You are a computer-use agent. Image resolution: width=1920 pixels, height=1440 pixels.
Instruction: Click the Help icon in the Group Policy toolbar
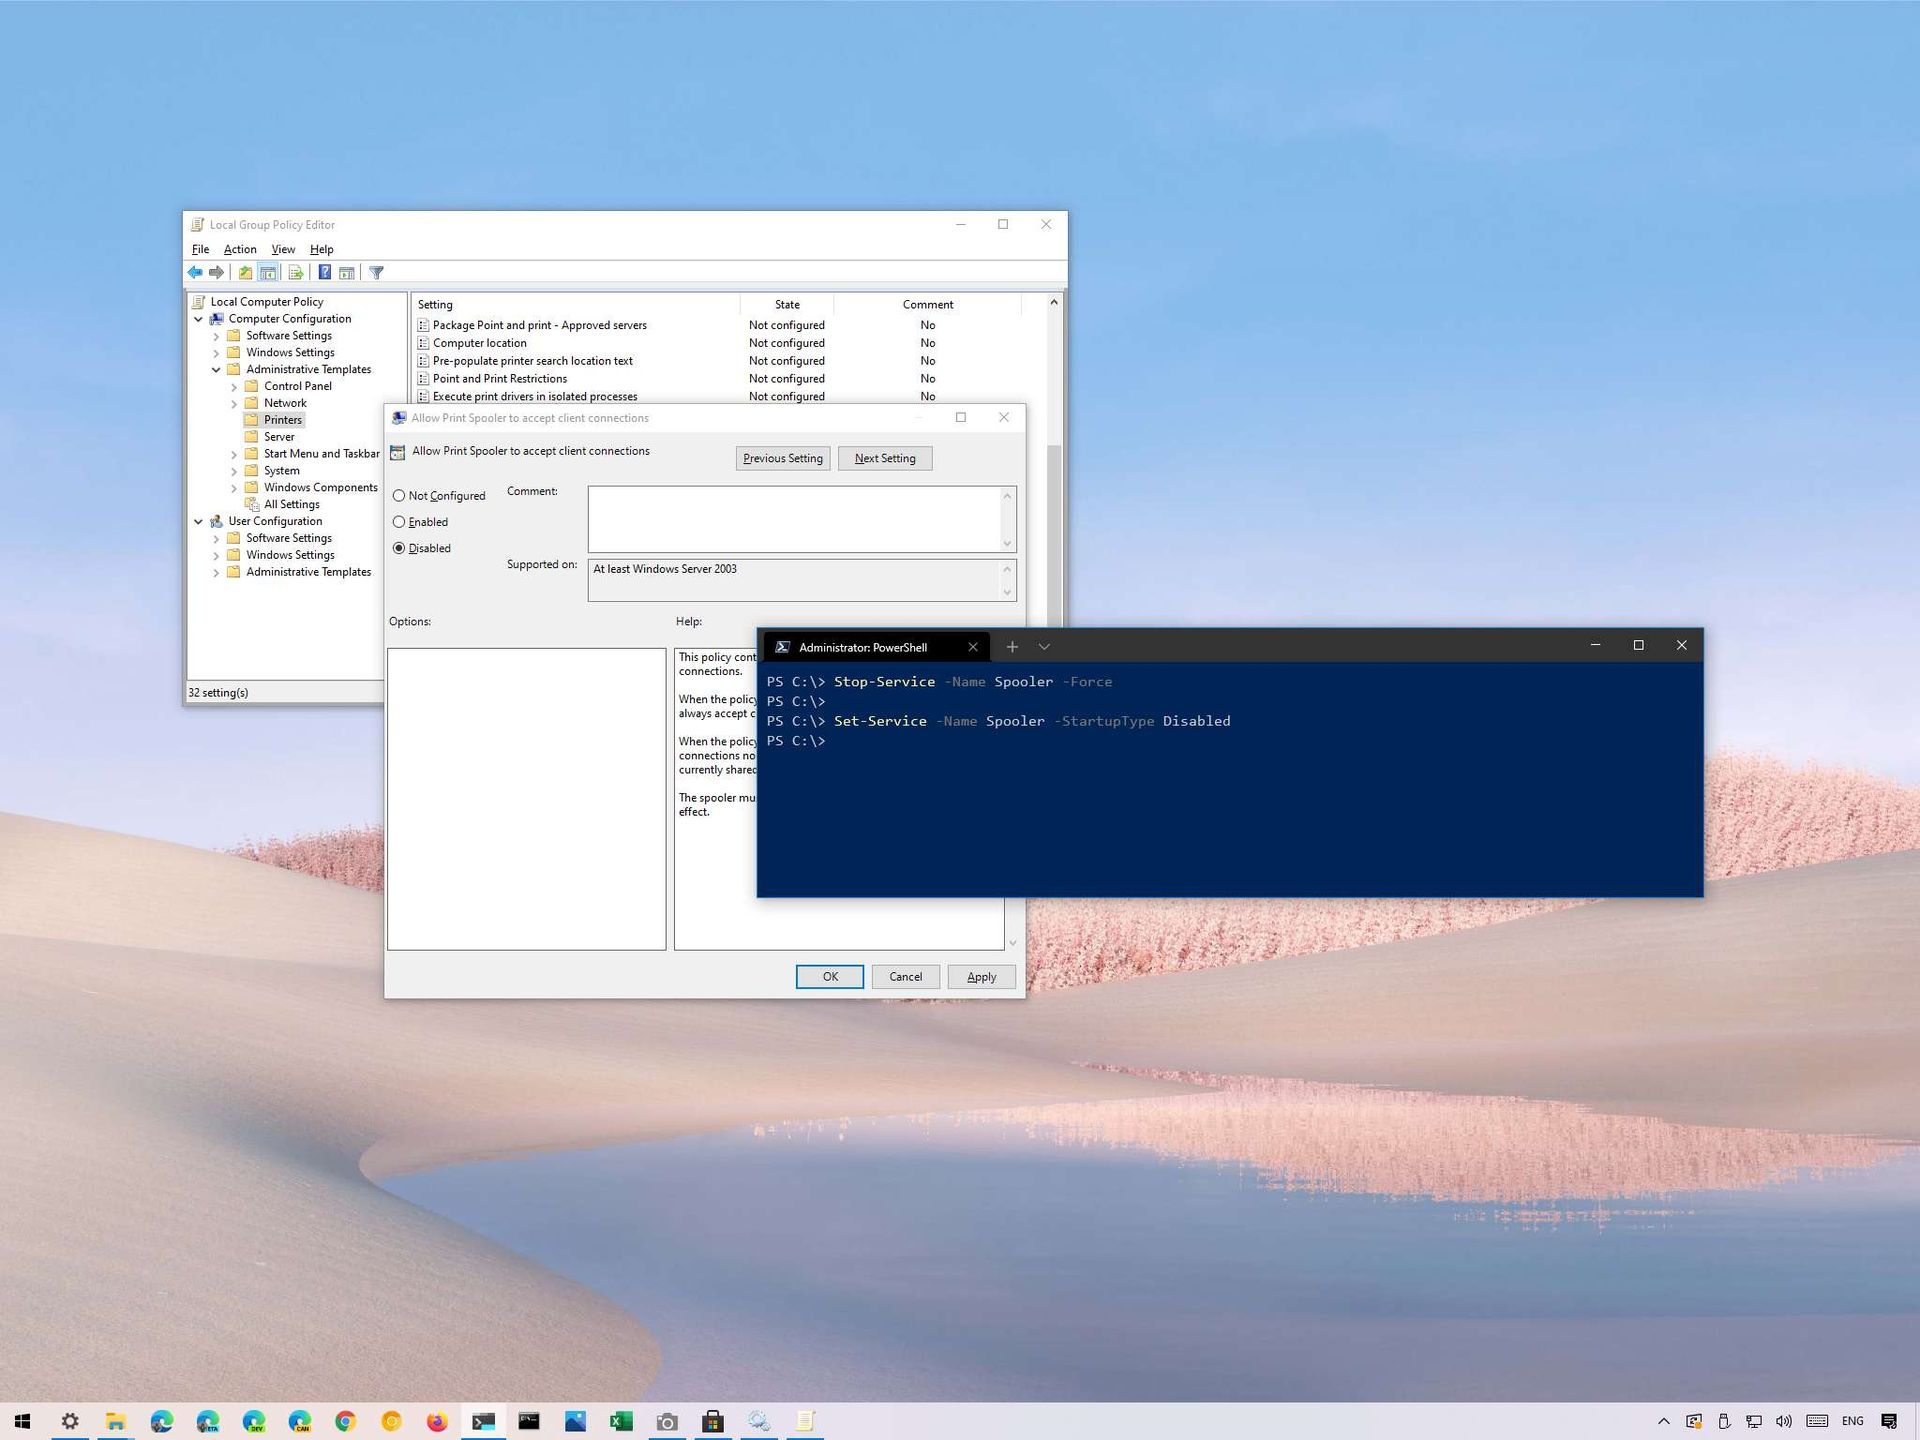point(325,272)
